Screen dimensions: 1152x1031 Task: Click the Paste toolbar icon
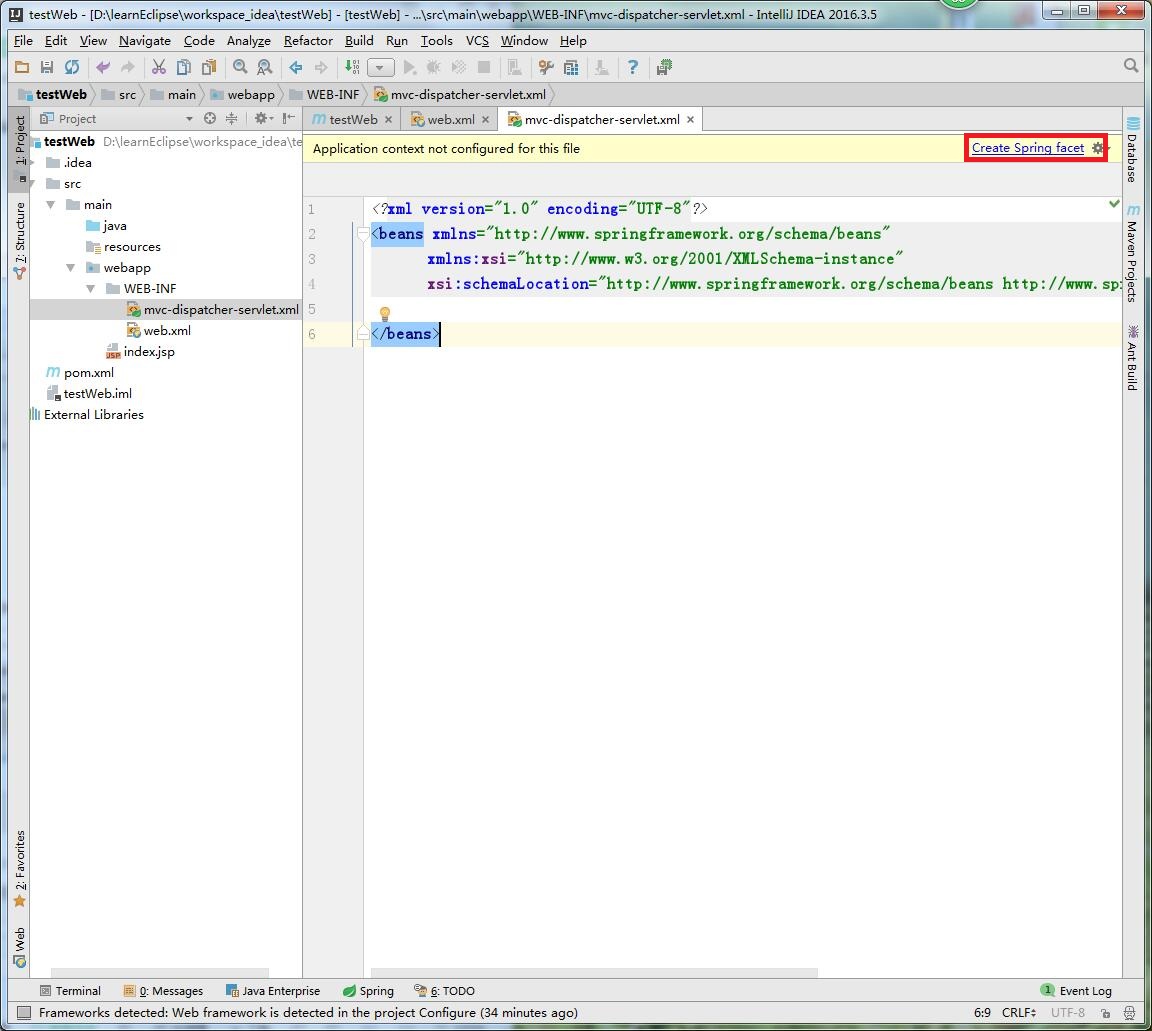(209, 68)
